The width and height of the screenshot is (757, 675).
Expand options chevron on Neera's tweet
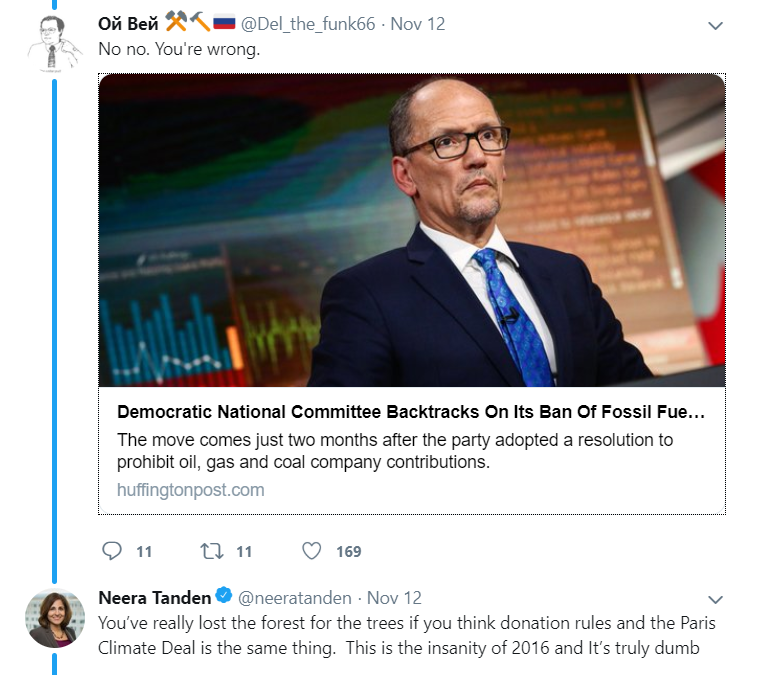[715, 599]
